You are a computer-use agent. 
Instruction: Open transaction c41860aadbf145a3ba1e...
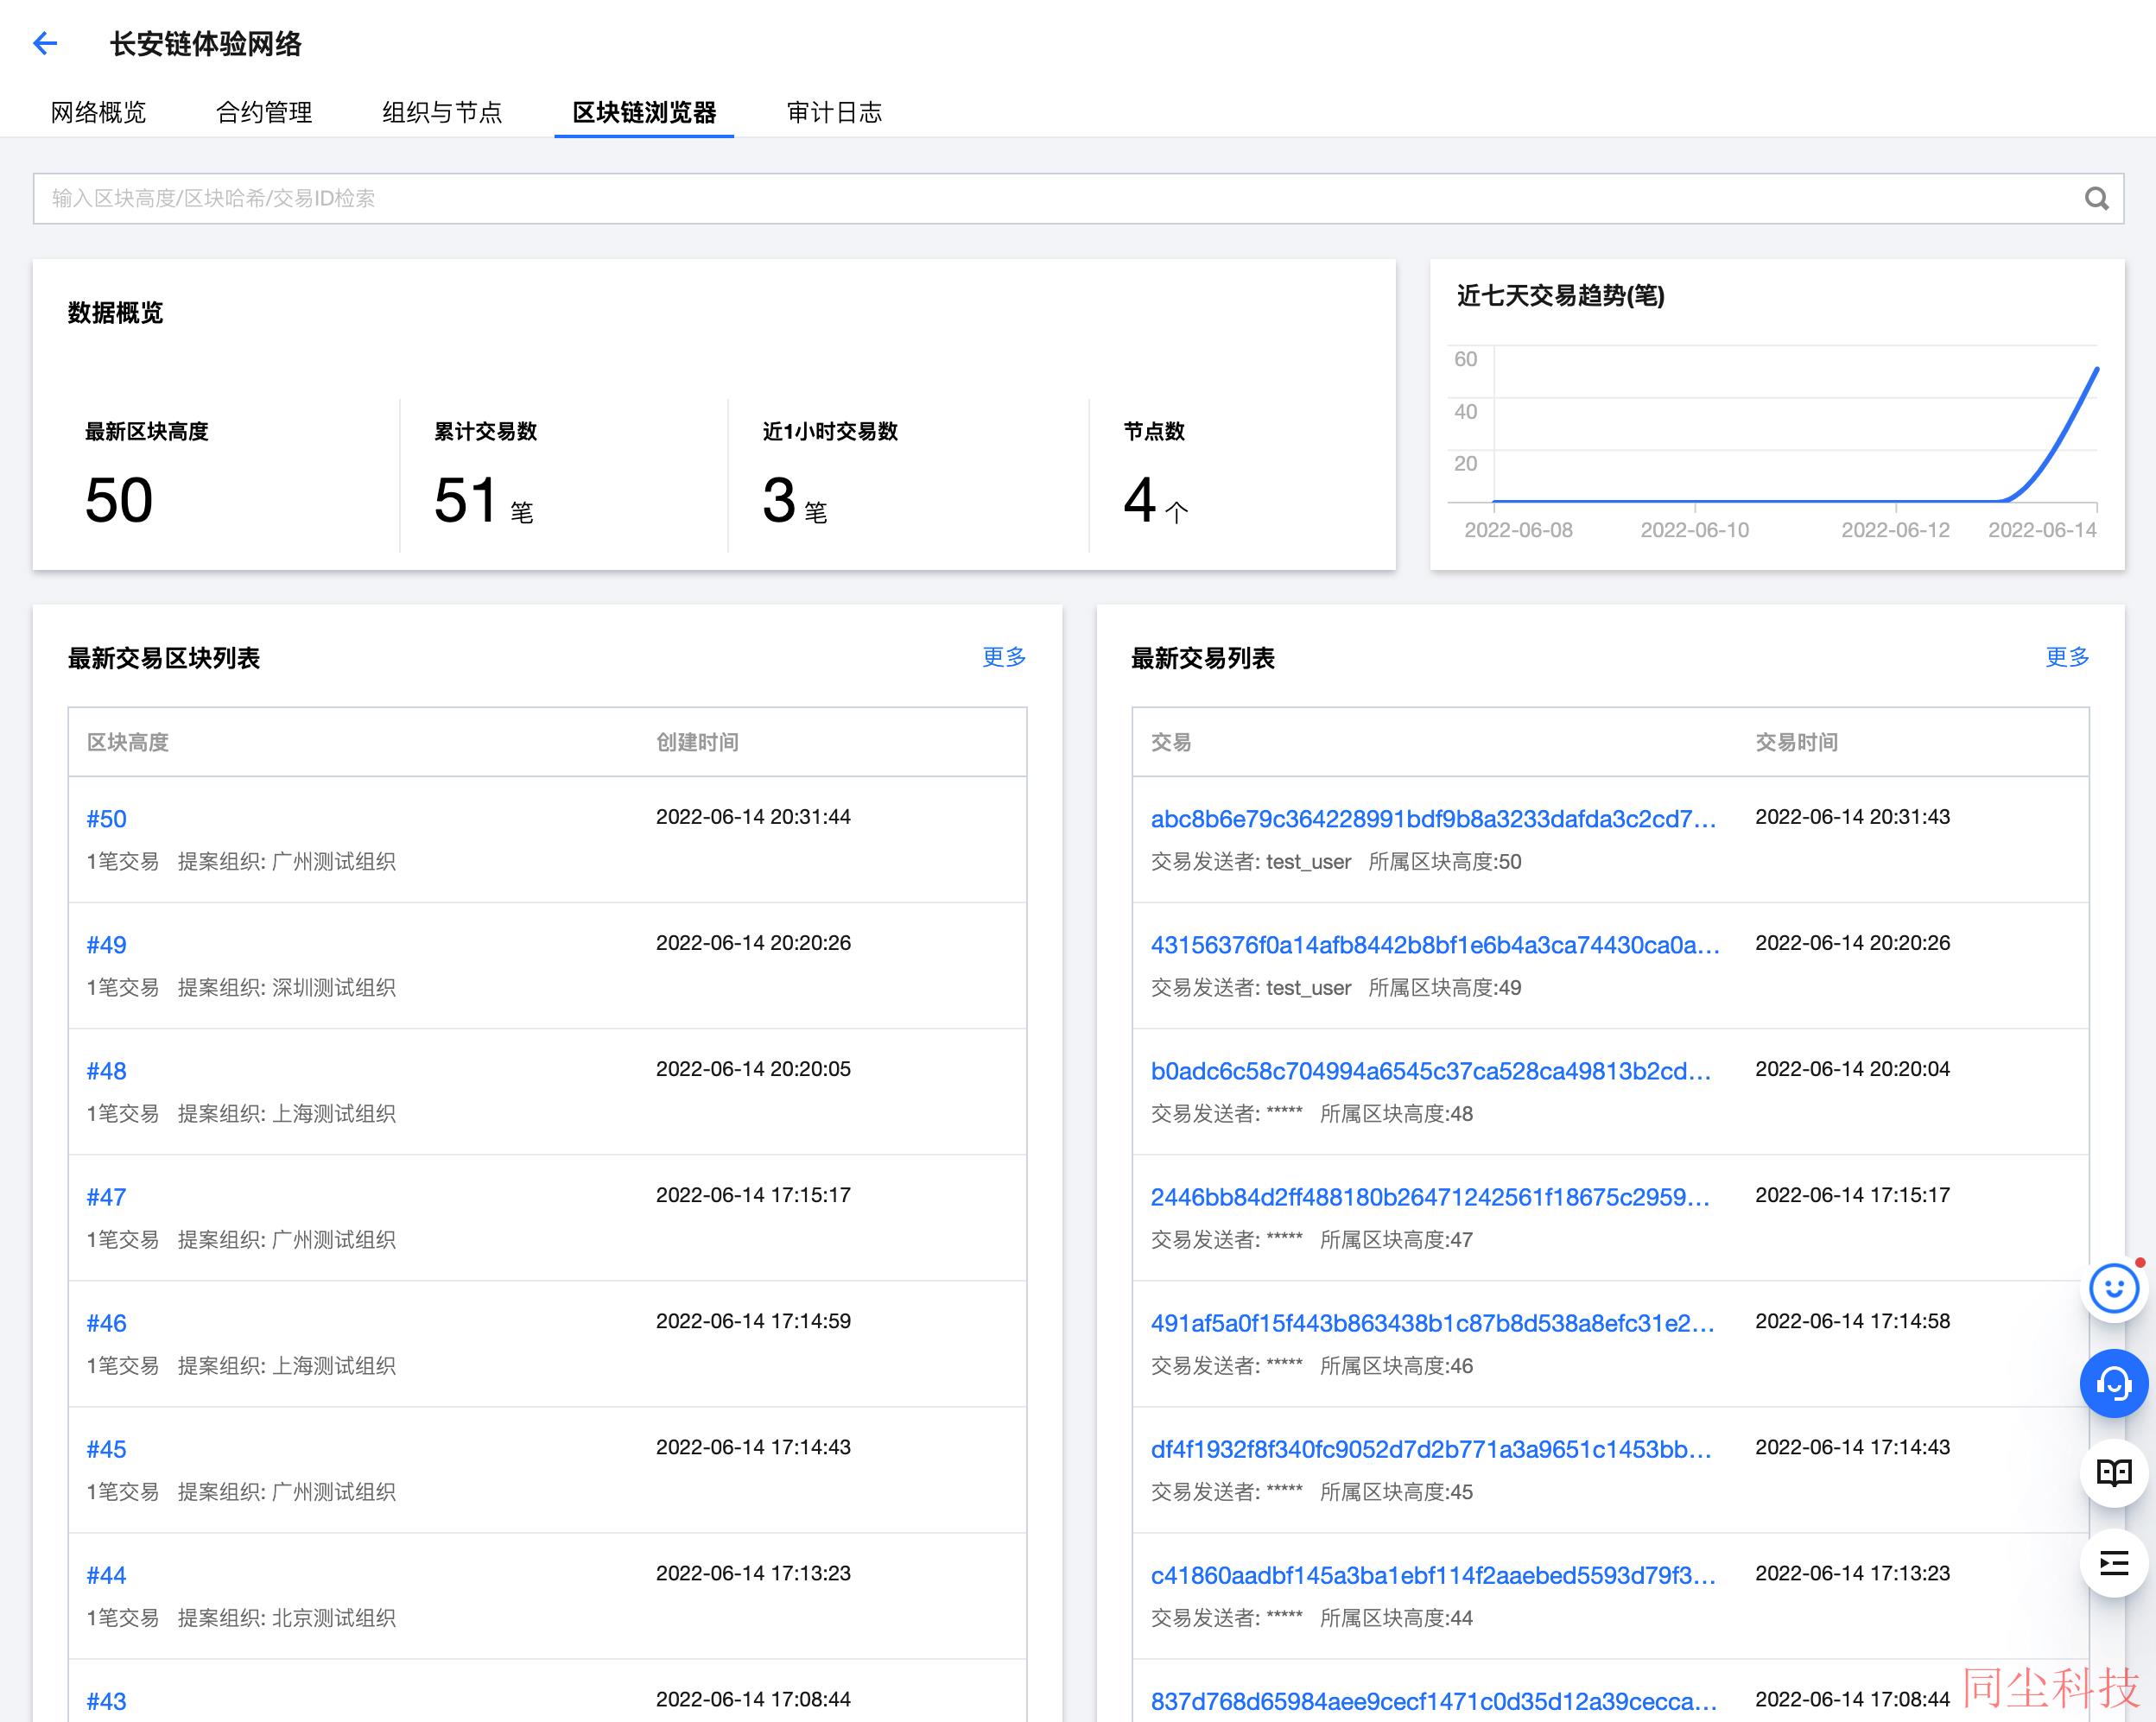1433,1575
